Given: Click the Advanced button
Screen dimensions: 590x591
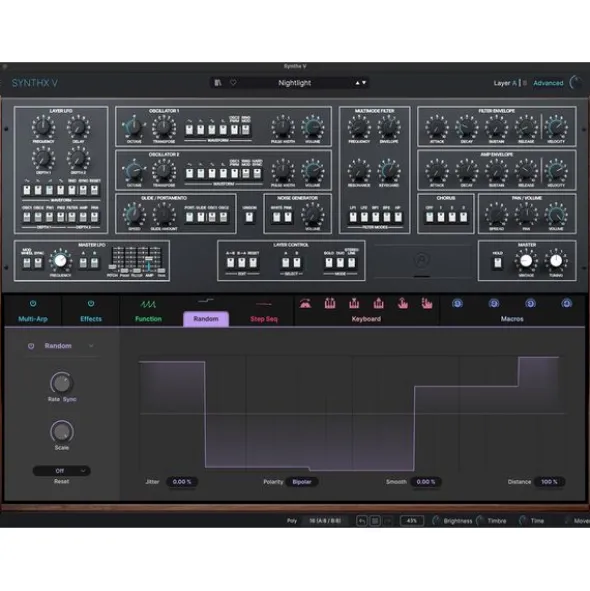Looking at the screenshot, I should point(548,83).
